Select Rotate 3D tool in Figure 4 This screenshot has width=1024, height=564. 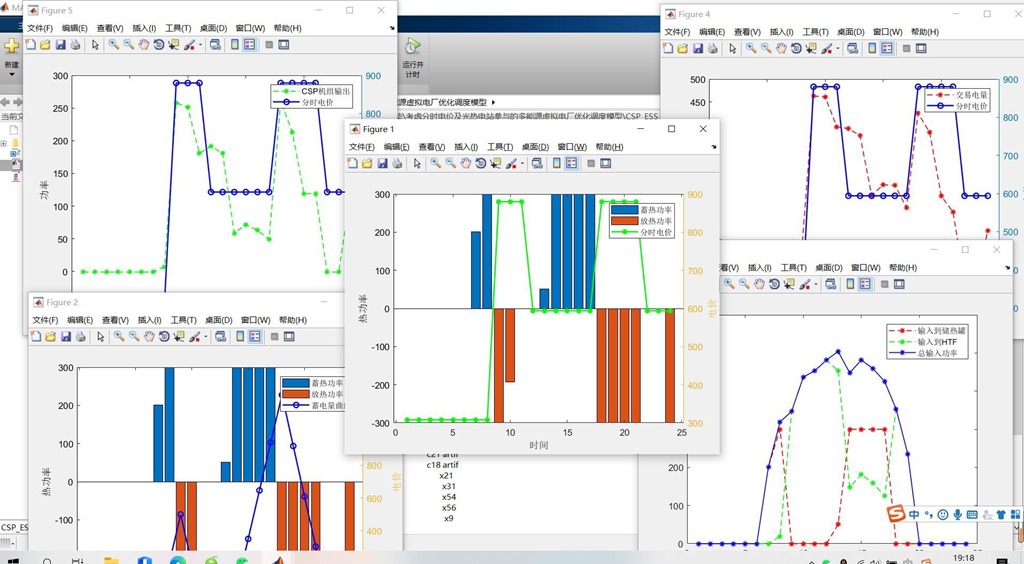pyautogui.click(x=795, y=48)
